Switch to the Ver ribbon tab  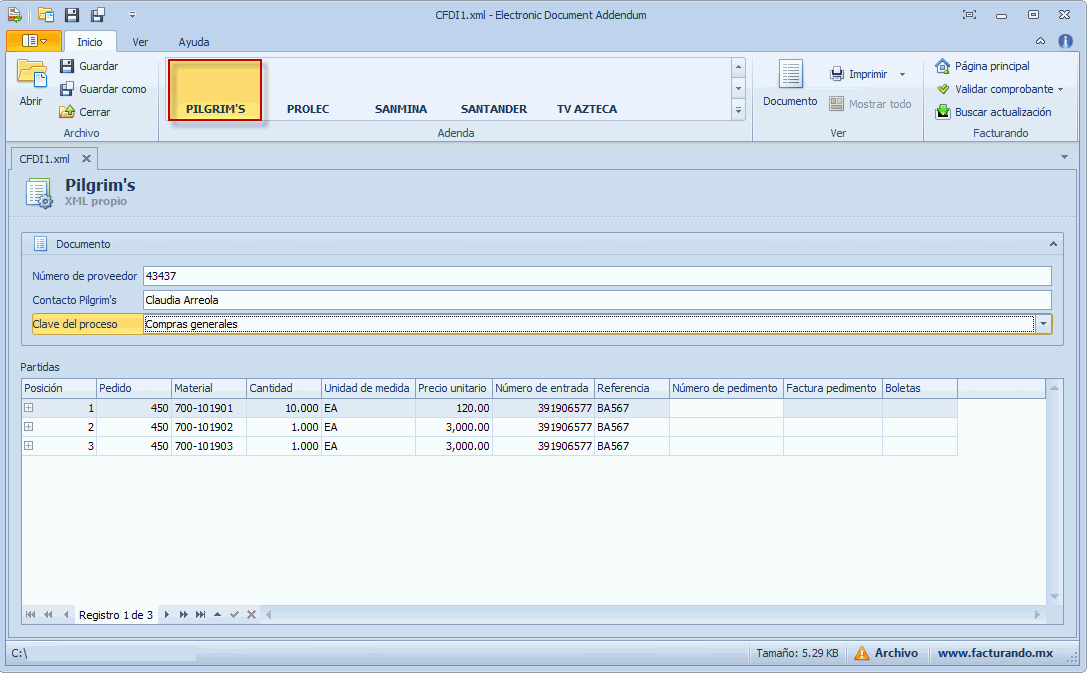(140, 42)
